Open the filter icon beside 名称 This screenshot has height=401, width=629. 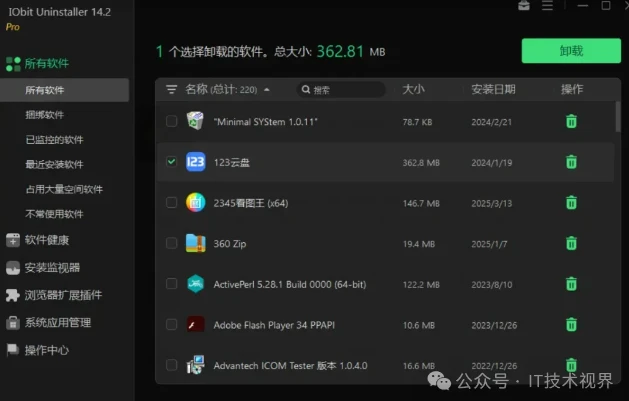171,89
